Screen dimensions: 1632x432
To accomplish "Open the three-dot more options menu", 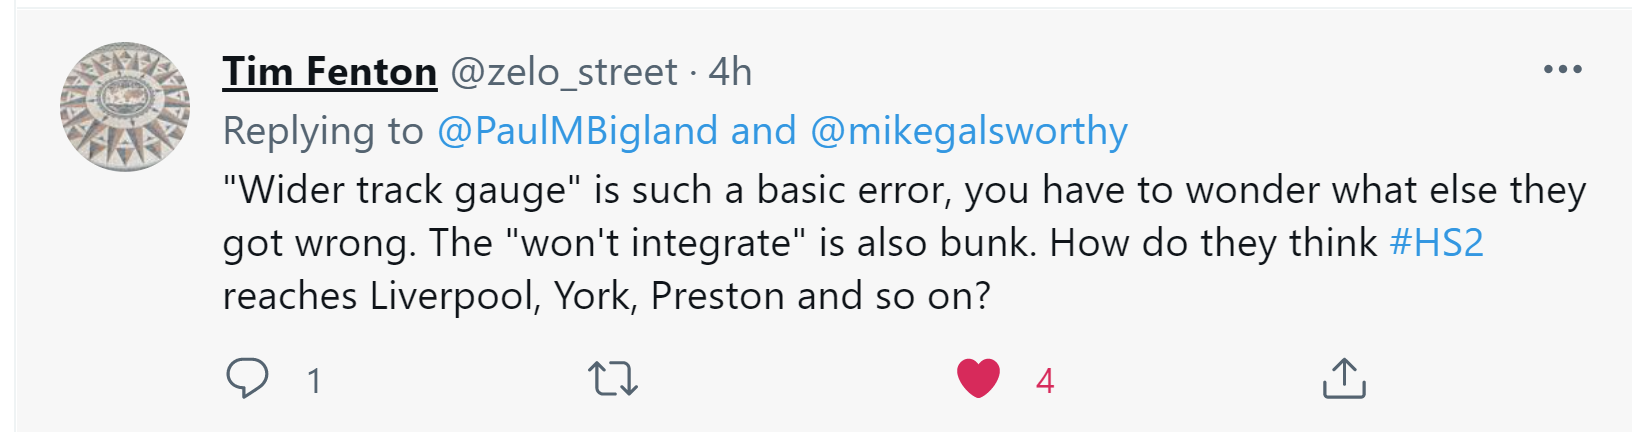I will point(1562,70).
